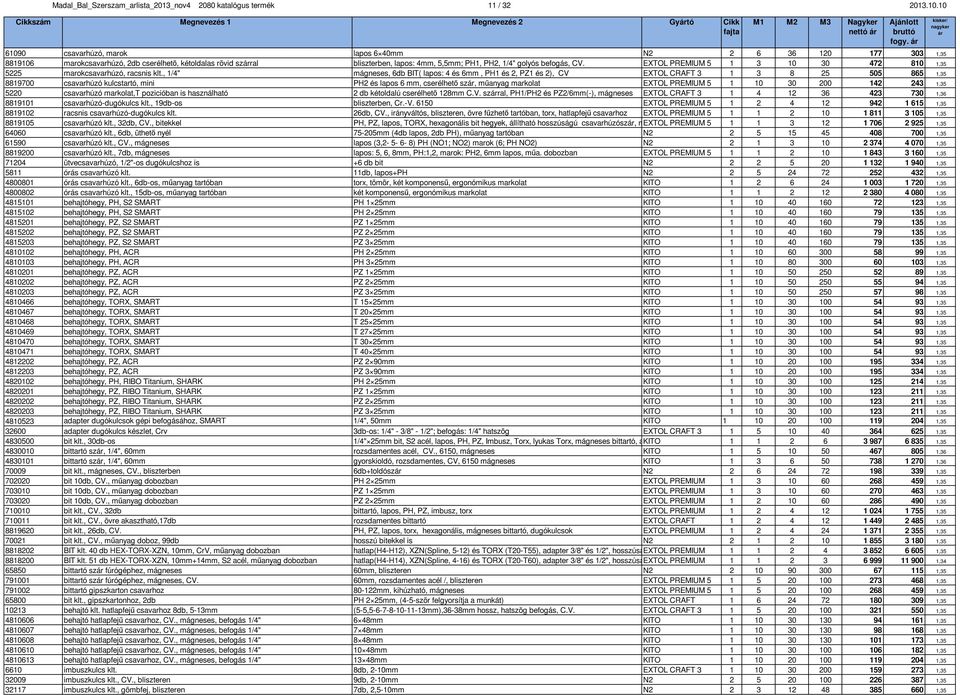Click the Megnevezés 2 column header
This screenshot has height=695, width=960.
pyautogui.click(x=497, y=32)
